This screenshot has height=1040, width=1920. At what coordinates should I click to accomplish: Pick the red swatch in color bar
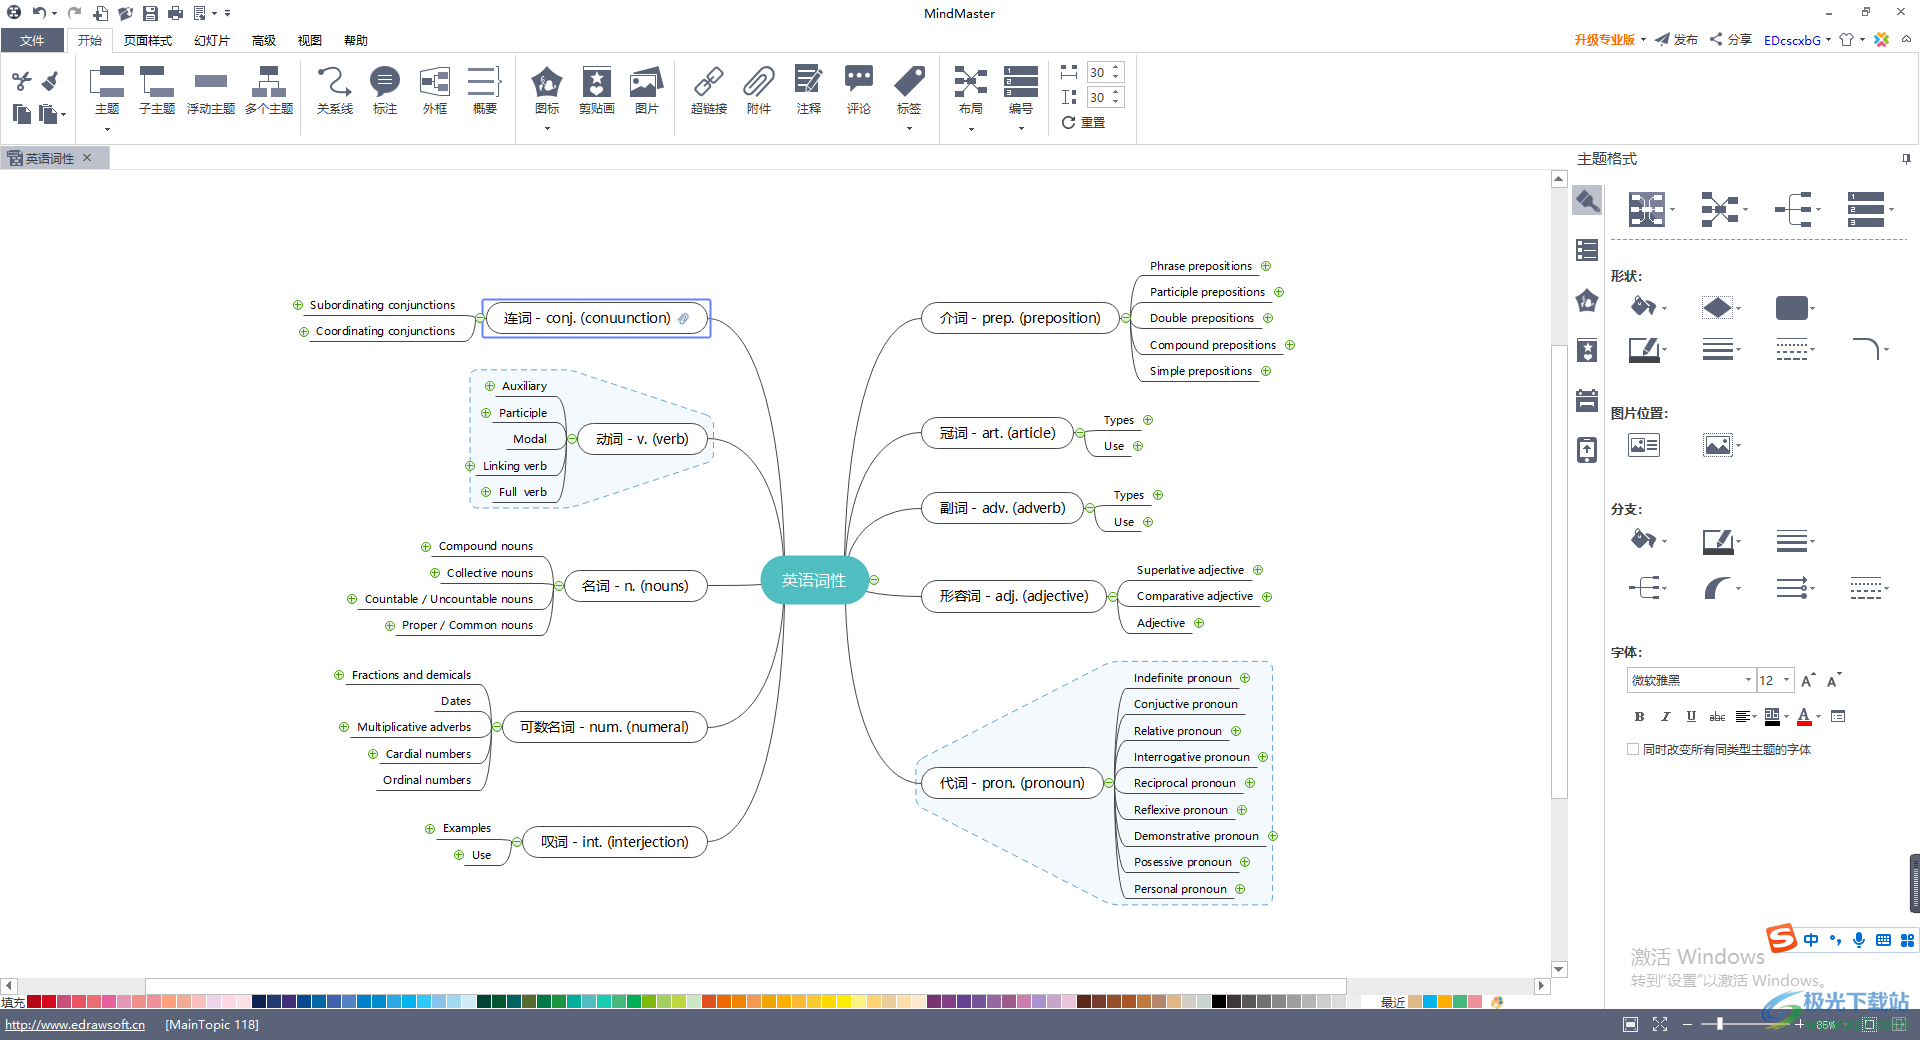click(48, 1001)
